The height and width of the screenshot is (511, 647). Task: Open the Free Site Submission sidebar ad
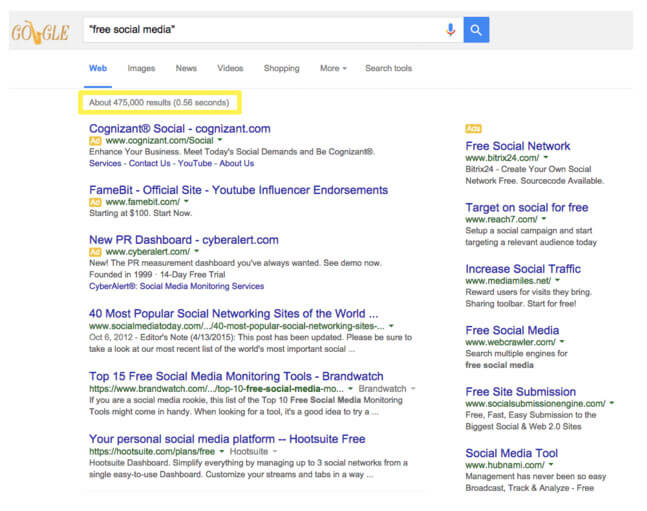pos(521,392)
